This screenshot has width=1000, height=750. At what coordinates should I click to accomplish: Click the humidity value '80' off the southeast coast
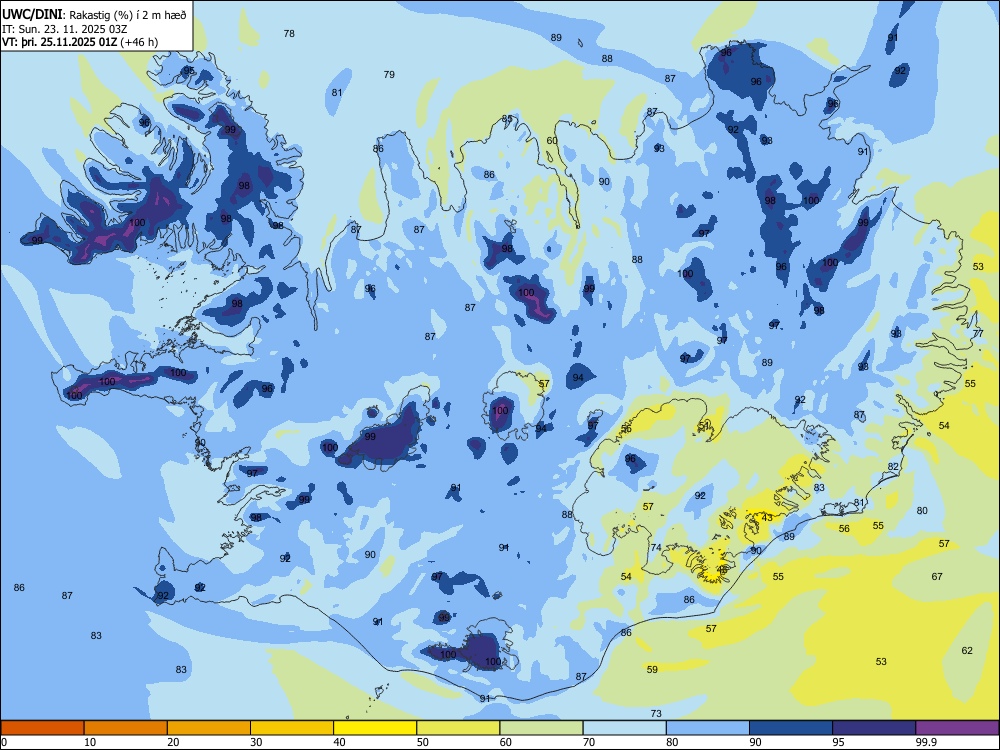[922, 510]
